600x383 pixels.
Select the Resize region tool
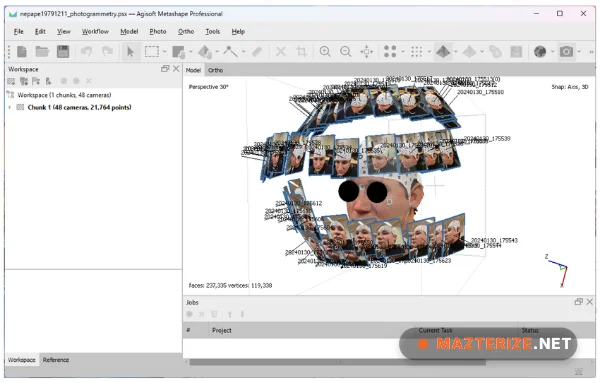click(x=178, y=51)
